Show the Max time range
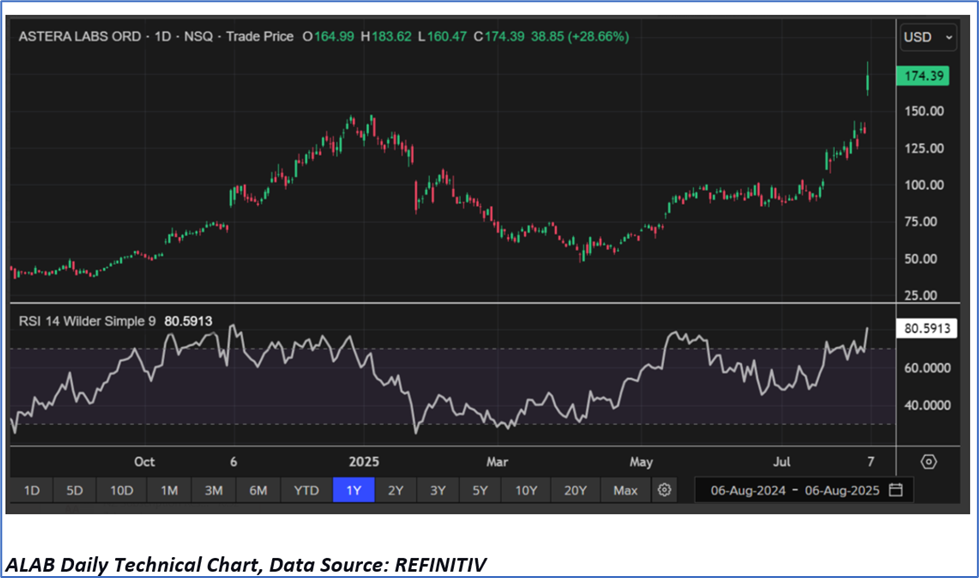979x578 pixels. [625, 490]
